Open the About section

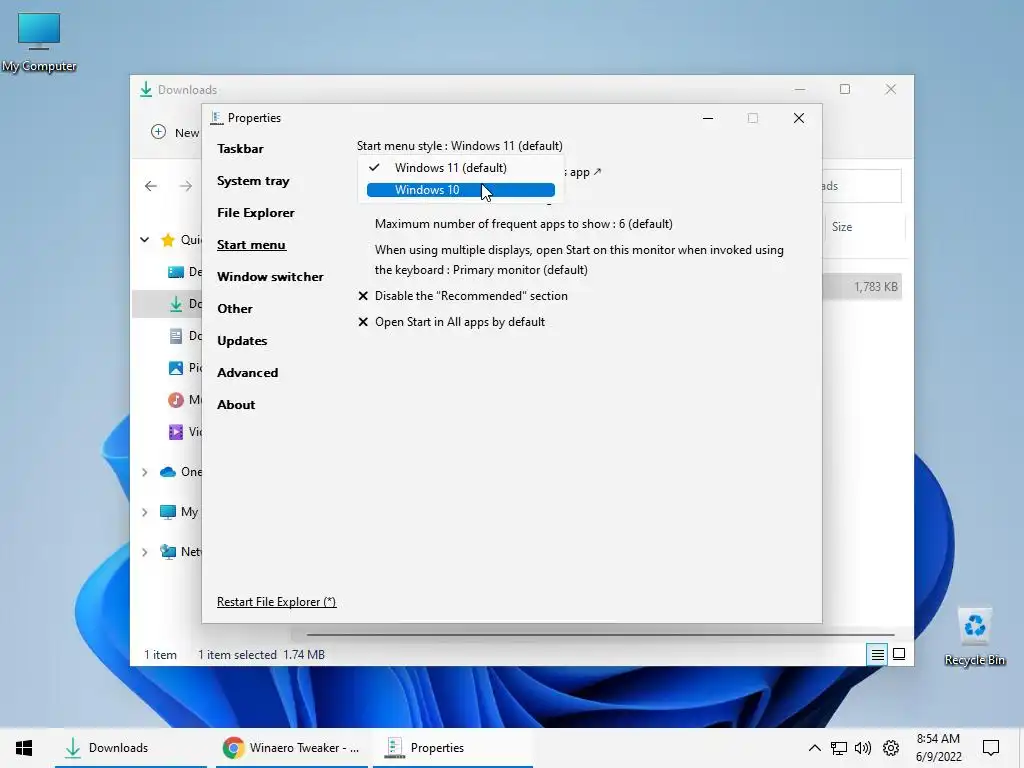[236, 405]
